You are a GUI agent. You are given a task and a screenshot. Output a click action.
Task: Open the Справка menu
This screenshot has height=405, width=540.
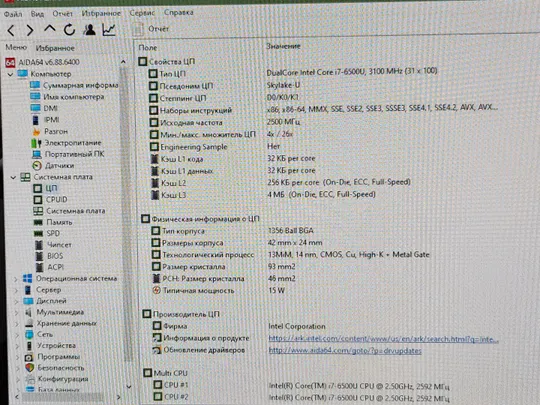click(x=178, y=12)
